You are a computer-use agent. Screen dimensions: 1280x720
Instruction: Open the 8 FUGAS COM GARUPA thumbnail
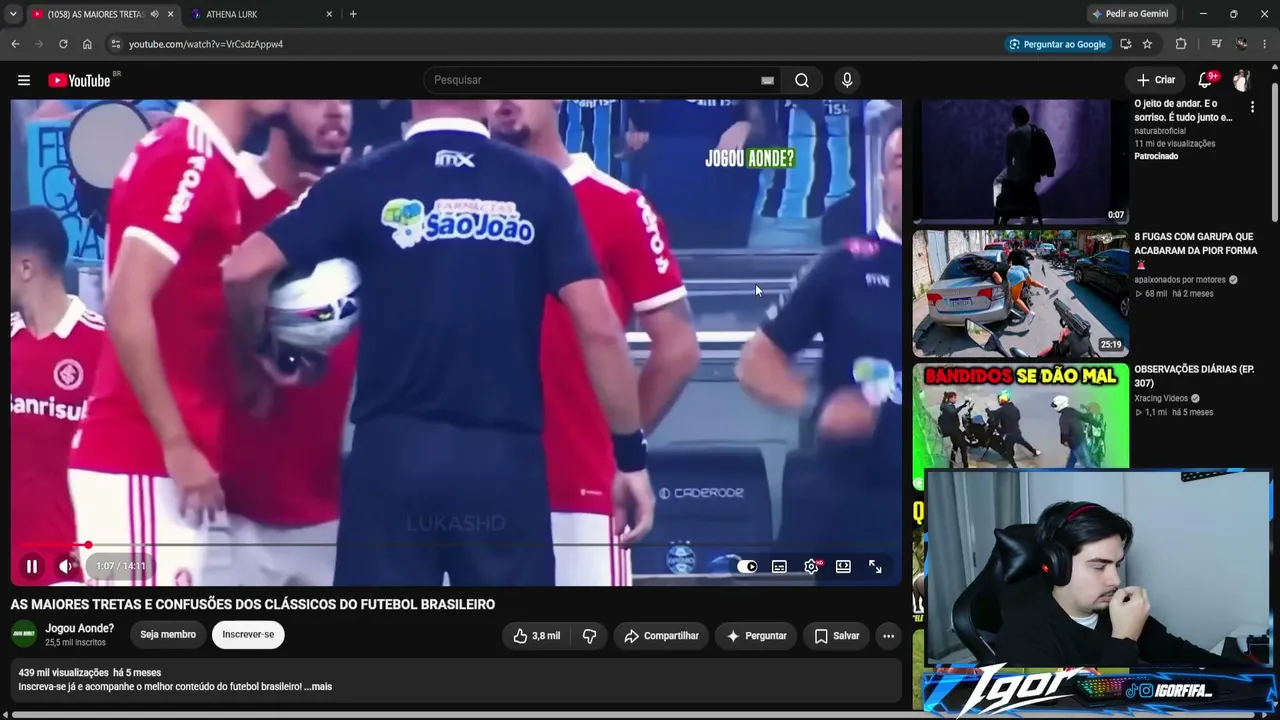coord(1021,294)
